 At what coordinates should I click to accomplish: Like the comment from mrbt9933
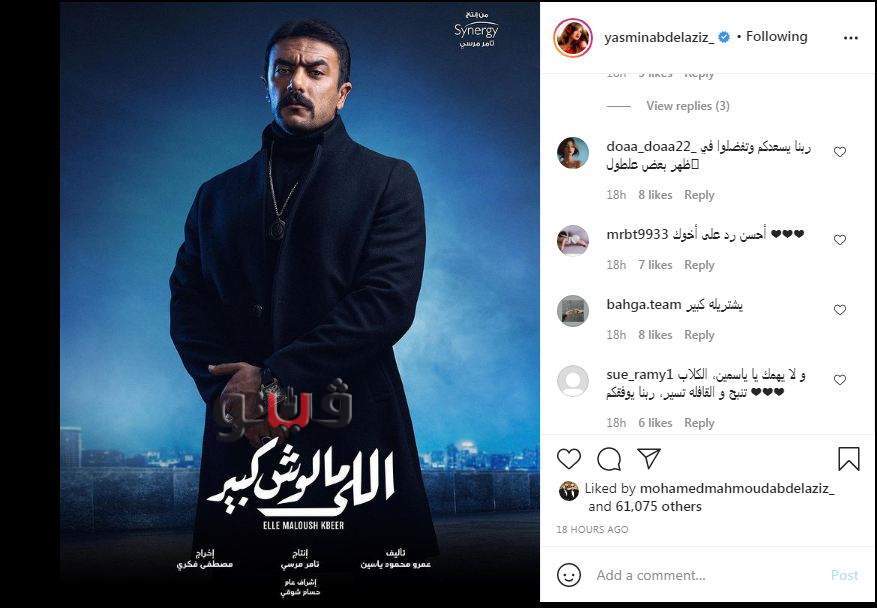[840, 239]
